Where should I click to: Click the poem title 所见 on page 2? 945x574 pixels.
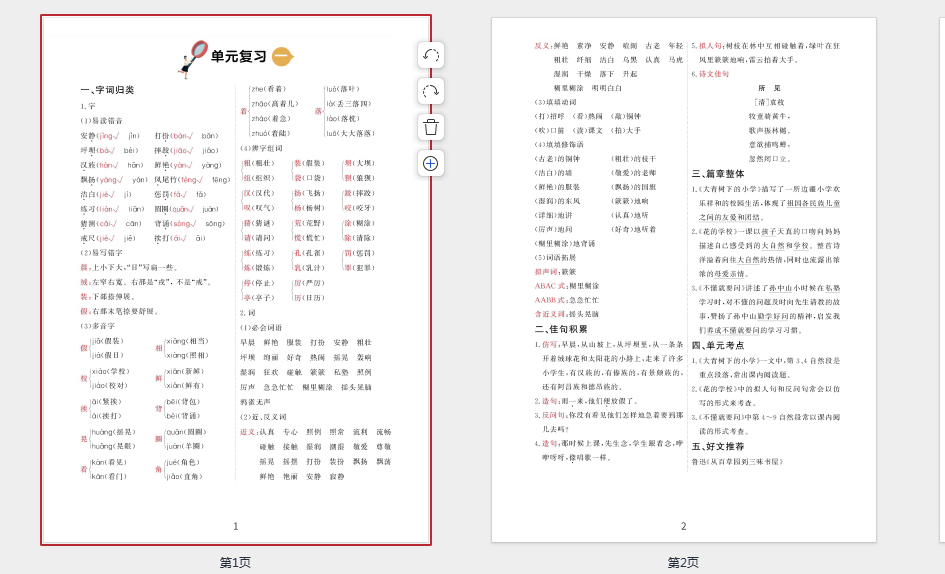tap(769, 88)
